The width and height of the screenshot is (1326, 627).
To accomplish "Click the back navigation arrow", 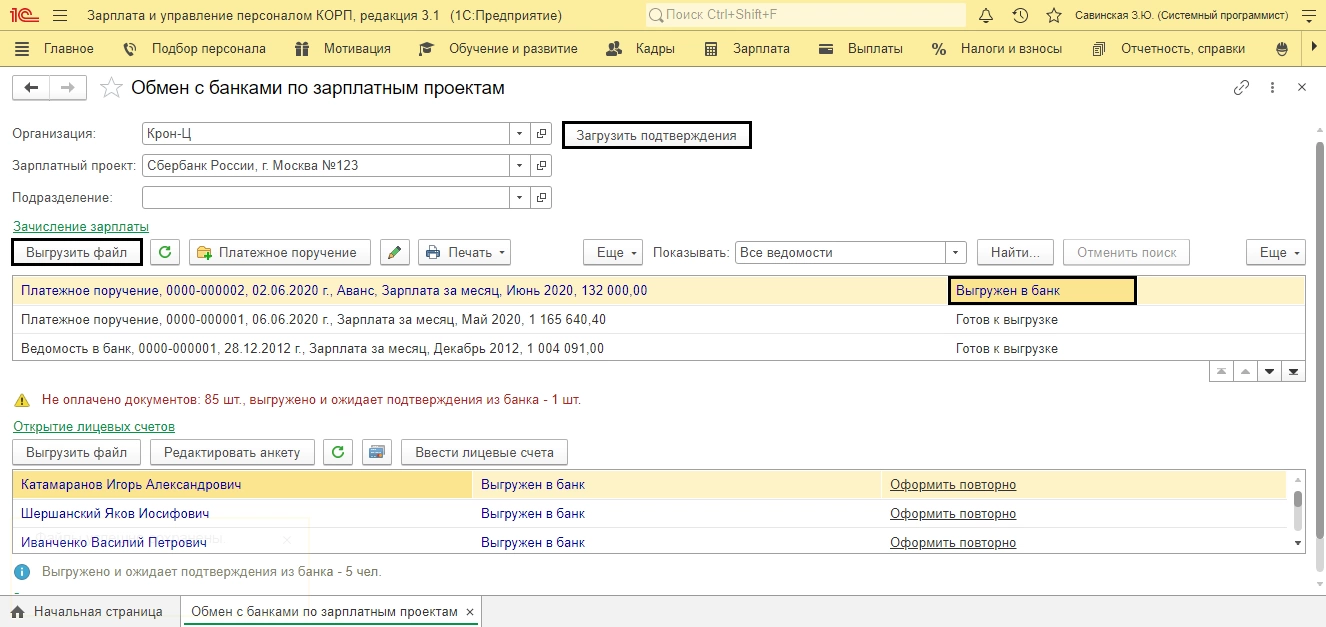I will click(x=31, y=88).
